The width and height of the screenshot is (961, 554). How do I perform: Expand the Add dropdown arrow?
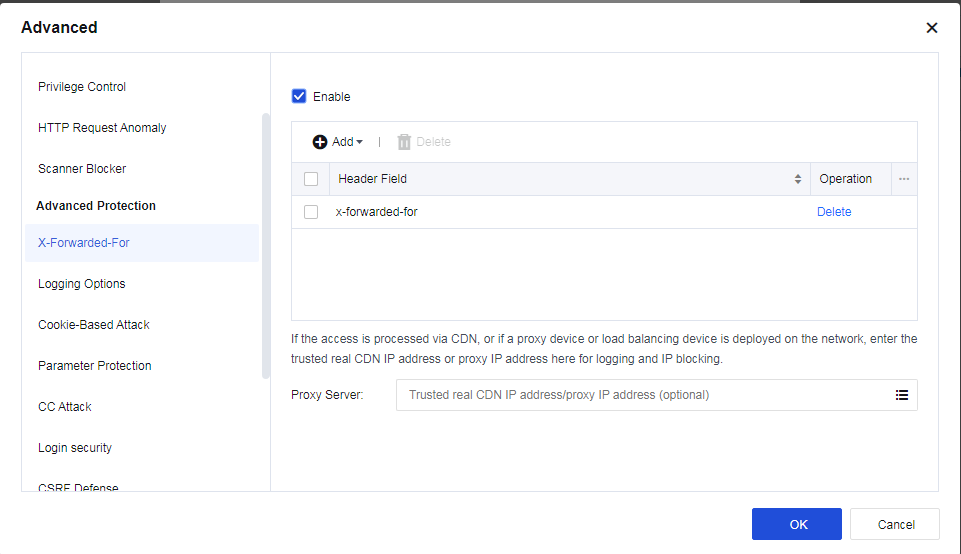coord(360,142)
